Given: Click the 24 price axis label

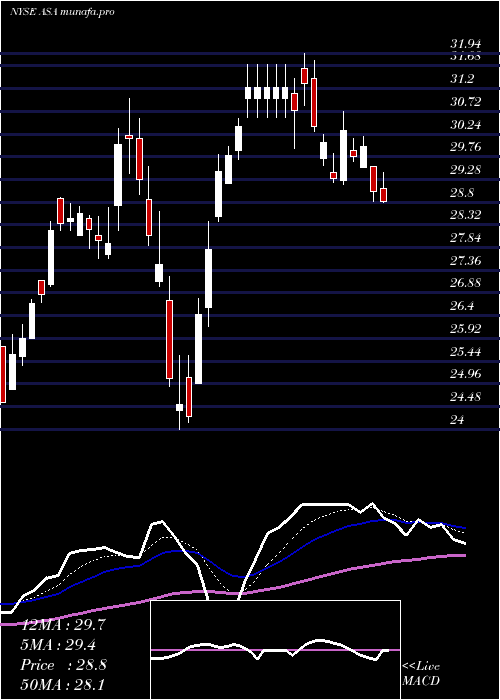Looking at the screenshot, I should point(457,420).
